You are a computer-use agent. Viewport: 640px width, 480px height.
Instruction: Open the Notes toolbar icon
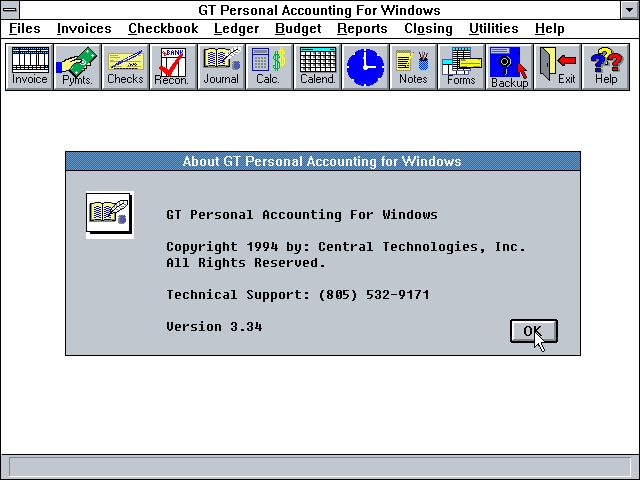click(413, 67)
